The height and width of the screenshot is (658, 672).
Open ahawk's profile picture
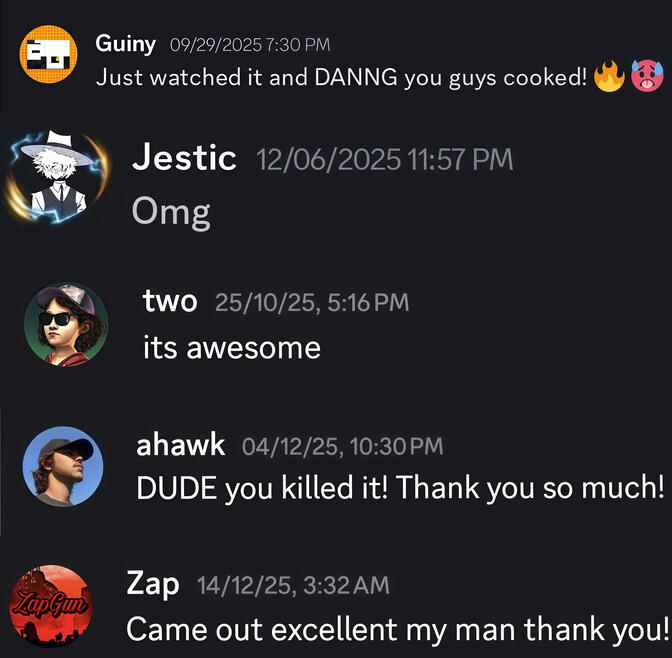coord(63,466)
